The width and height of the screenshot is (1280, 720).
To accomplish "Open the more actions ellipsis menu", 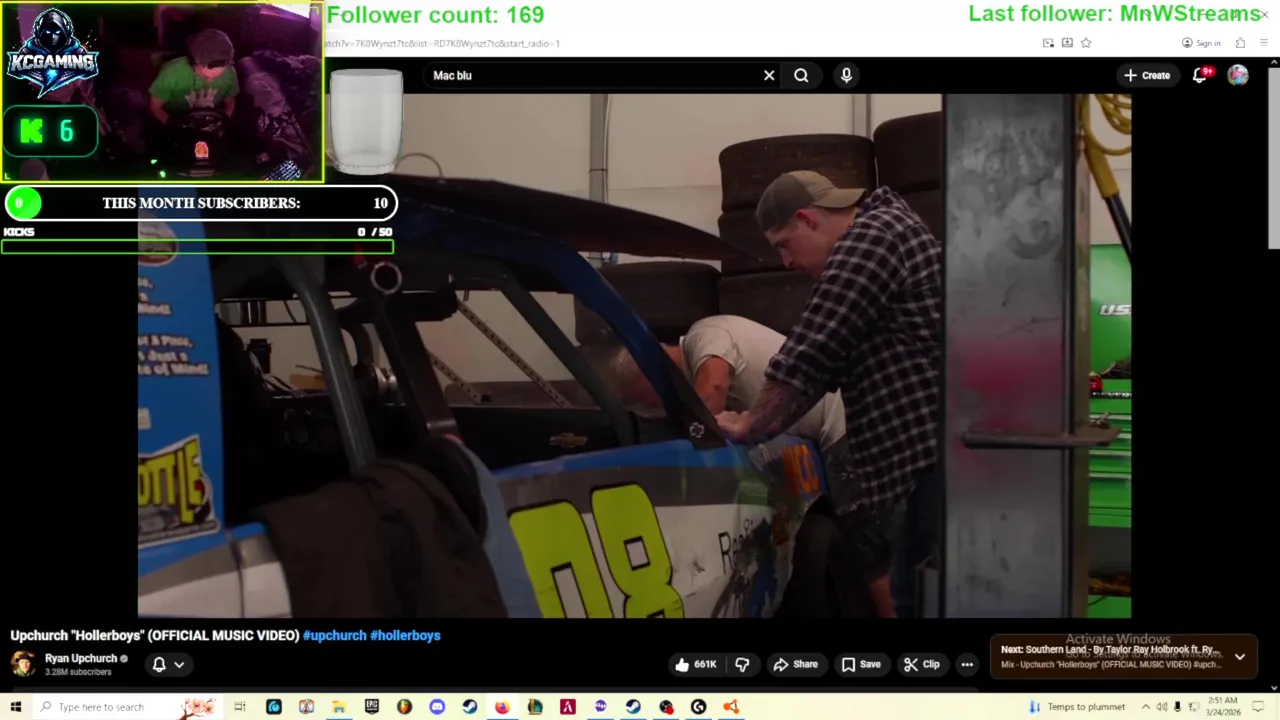I will (x=967, y=664).
